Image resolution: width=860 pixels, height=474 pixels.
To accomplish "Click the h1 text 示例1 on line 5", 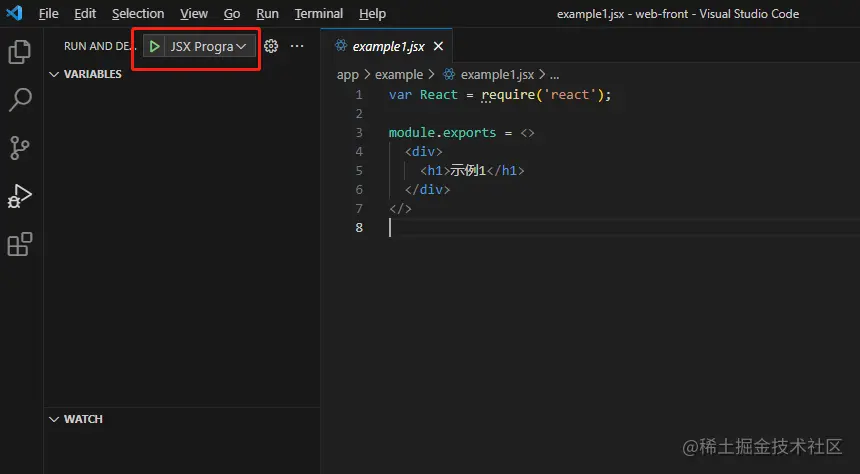I will pos(468,171).
